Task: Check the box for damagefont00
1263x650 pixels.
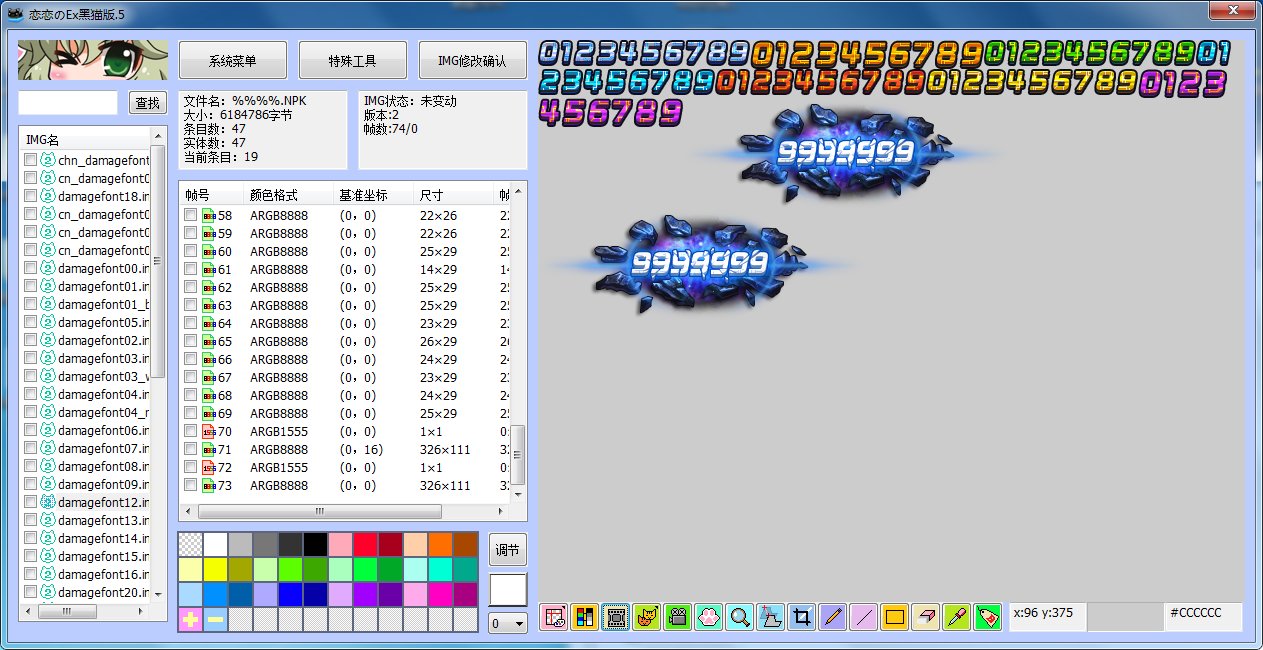Action: coord(30,268)
